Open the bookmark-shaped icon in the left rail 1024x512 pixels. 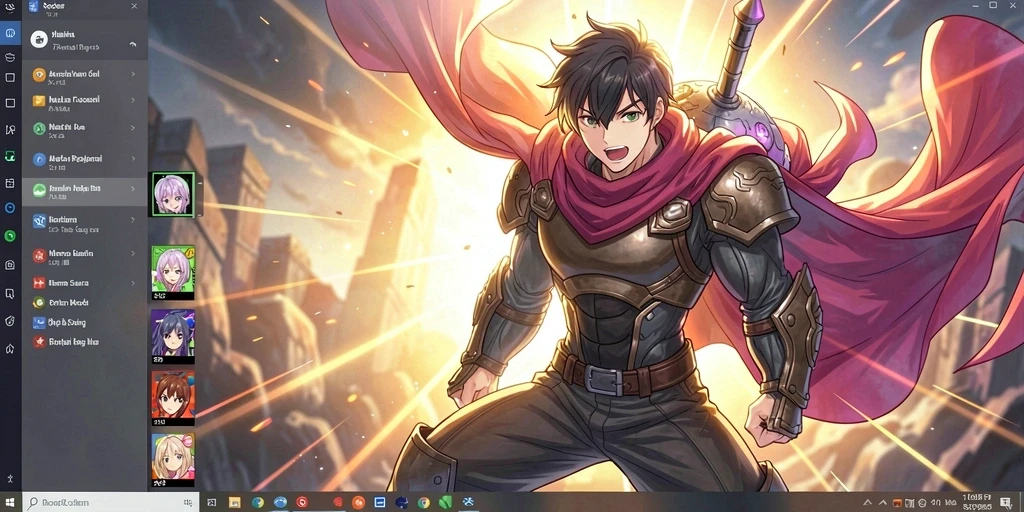[10, 293]
